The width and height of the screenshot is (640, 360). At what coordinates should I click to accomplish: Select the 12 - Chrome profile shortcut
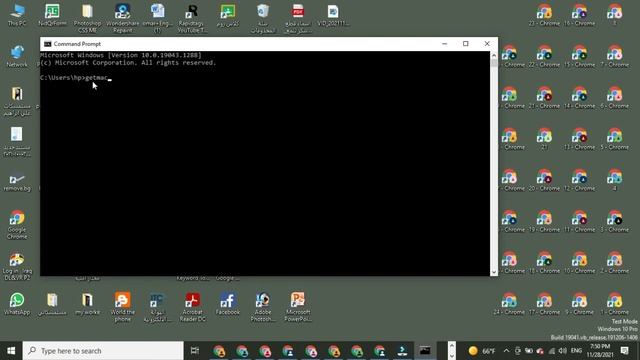579,180
